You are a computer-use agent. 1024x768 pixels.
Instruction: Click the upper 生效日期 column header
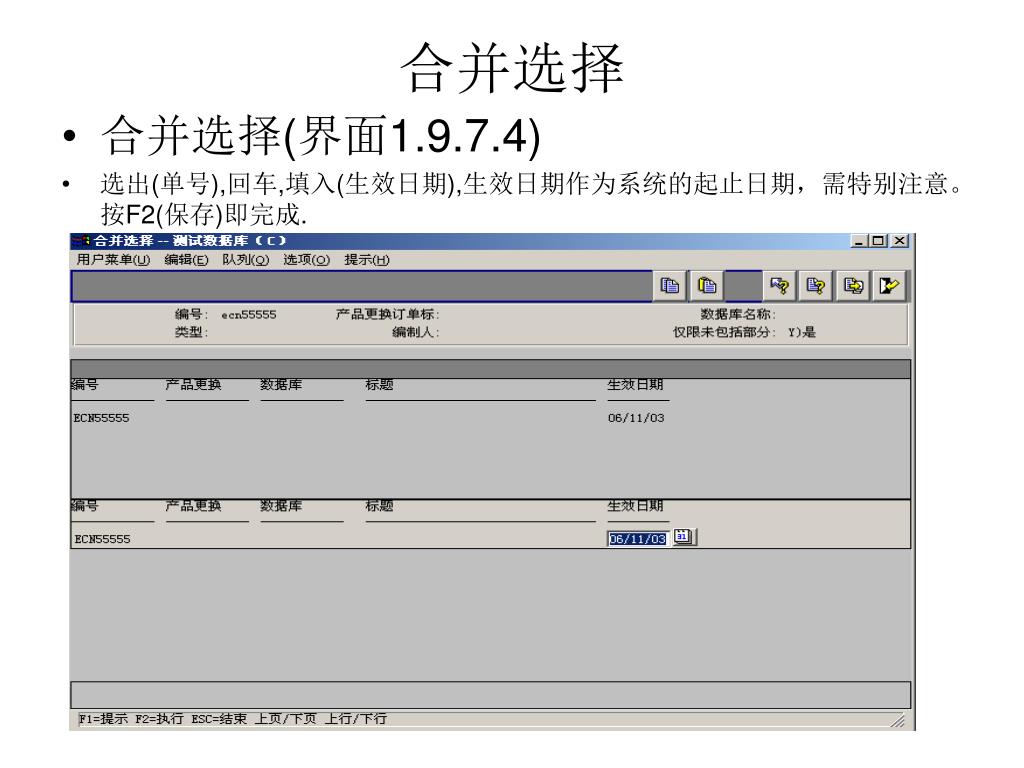coord(635,385)
